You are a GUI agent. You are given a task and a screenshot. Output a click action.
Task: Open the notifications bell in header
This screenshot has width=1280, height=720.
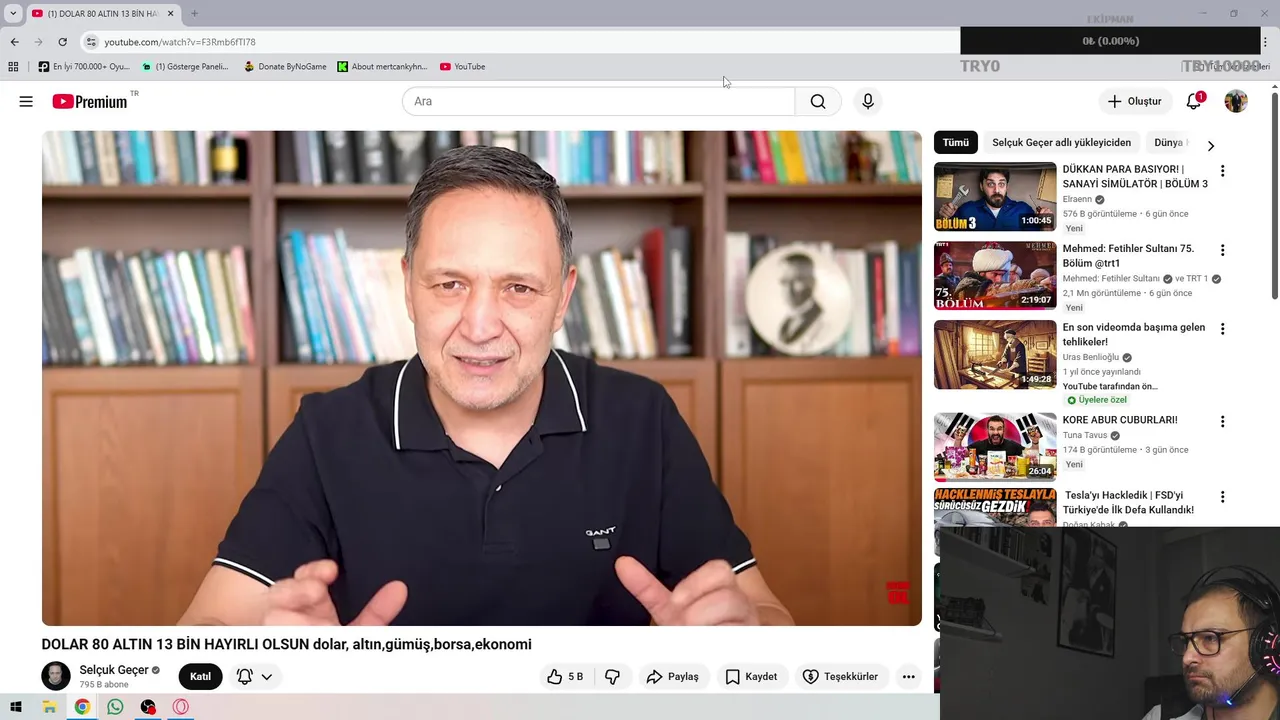[x=1194, y=101]
